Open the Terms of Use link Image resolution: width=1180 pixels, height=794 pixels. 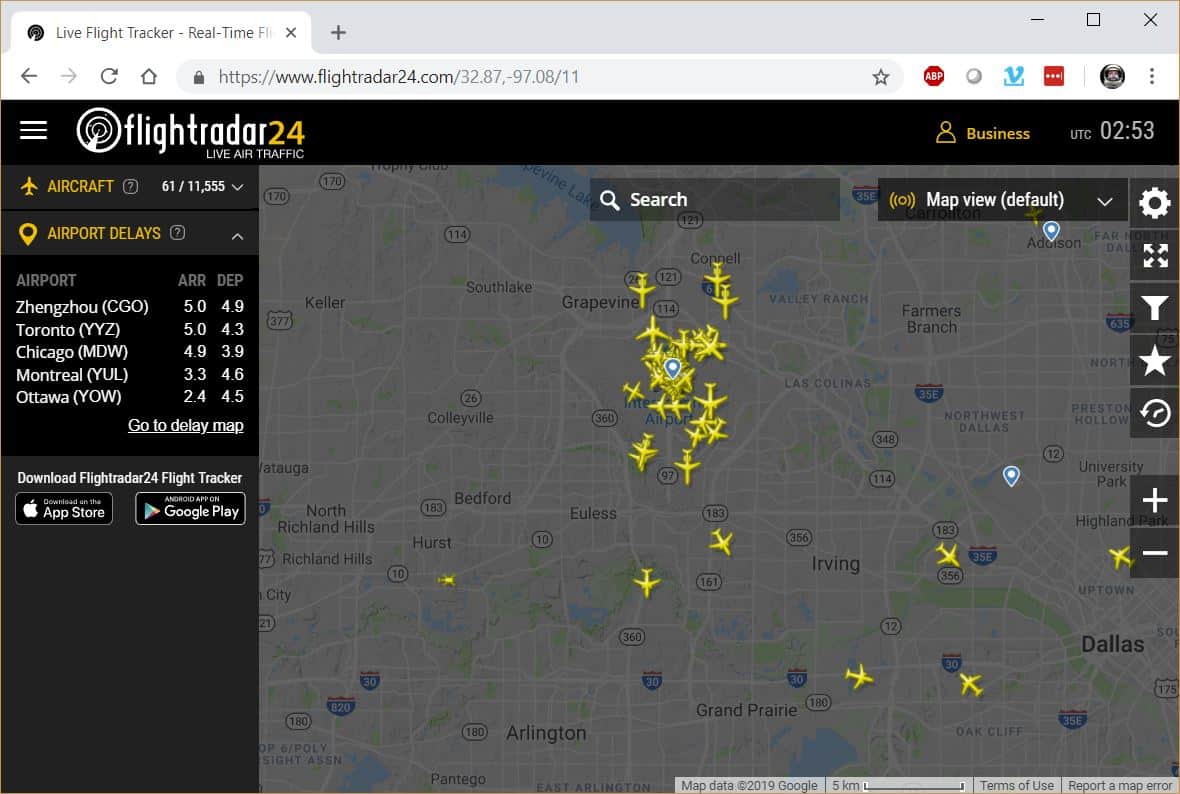[1017, 786]
